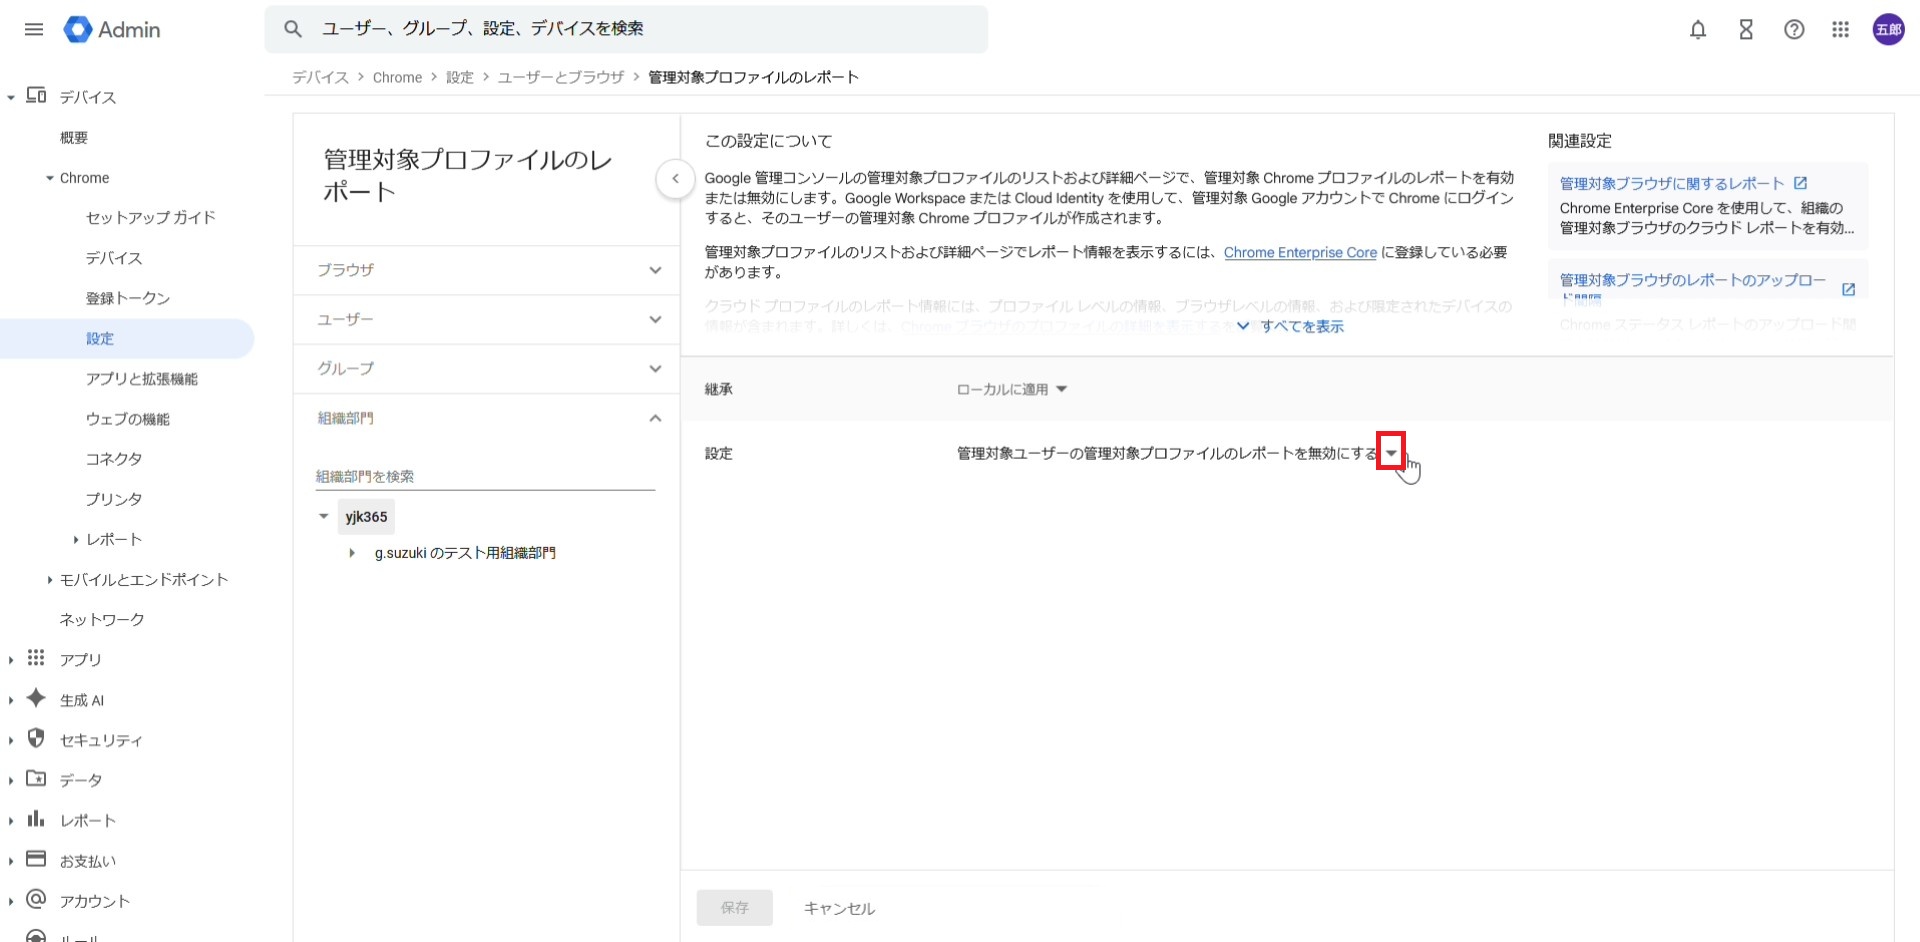
Task: Open the notifications bell
Action: [x=1697, y=30]
